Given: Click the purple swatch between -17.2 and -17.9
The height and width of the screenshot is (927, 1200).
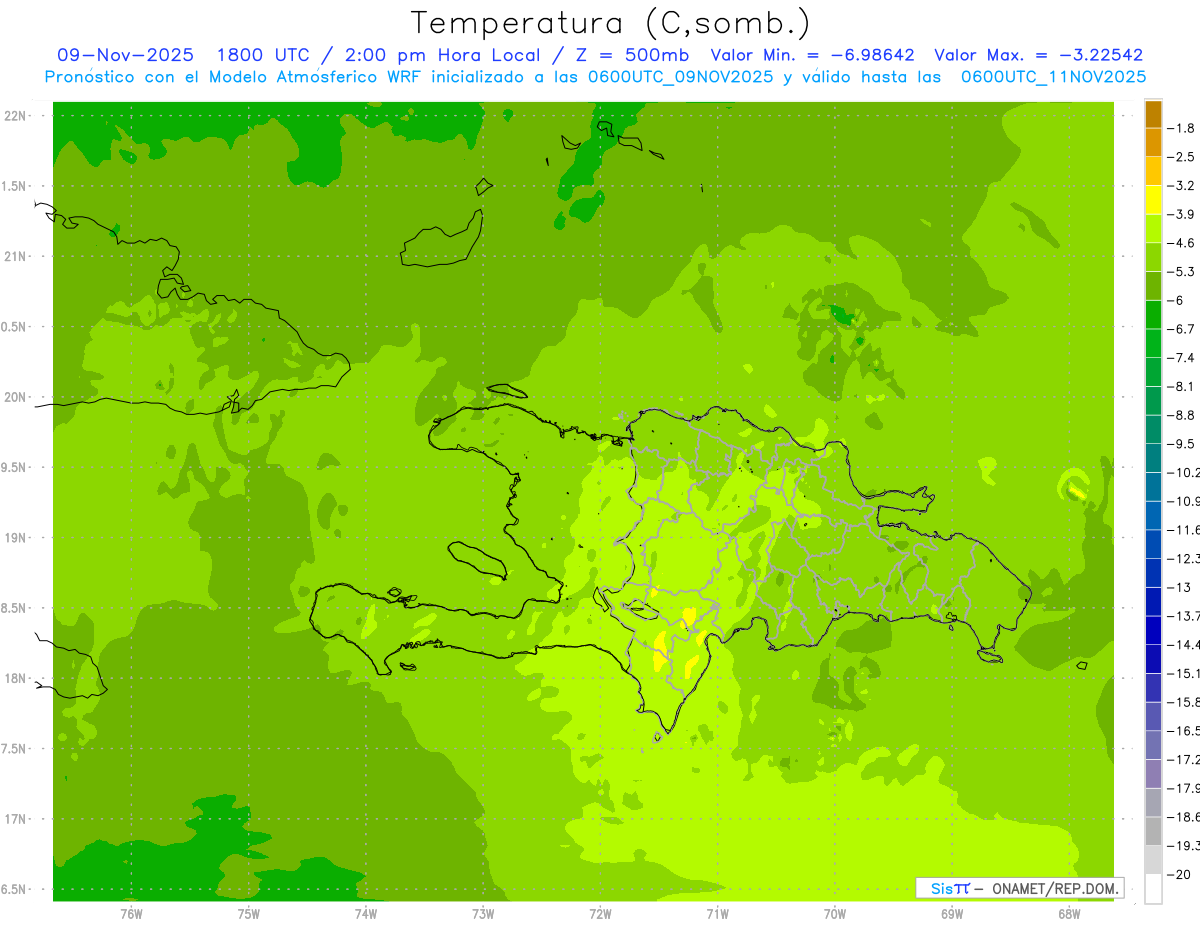Looking at the screenshot, I should [1153, 774].
